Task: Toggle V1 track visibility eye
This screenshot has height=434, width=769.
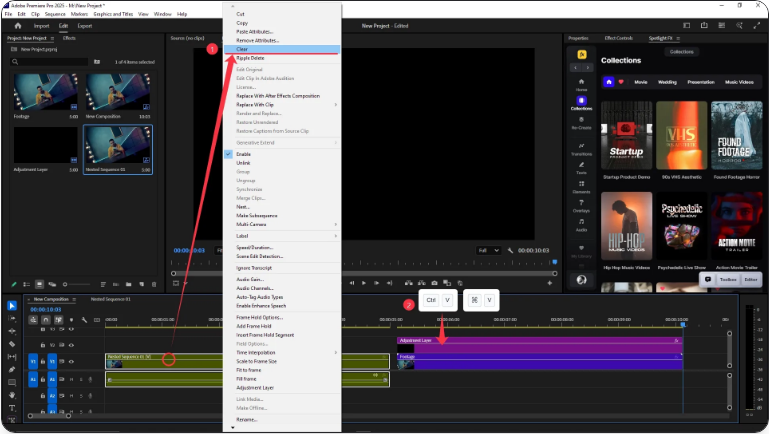Action: 71,361
